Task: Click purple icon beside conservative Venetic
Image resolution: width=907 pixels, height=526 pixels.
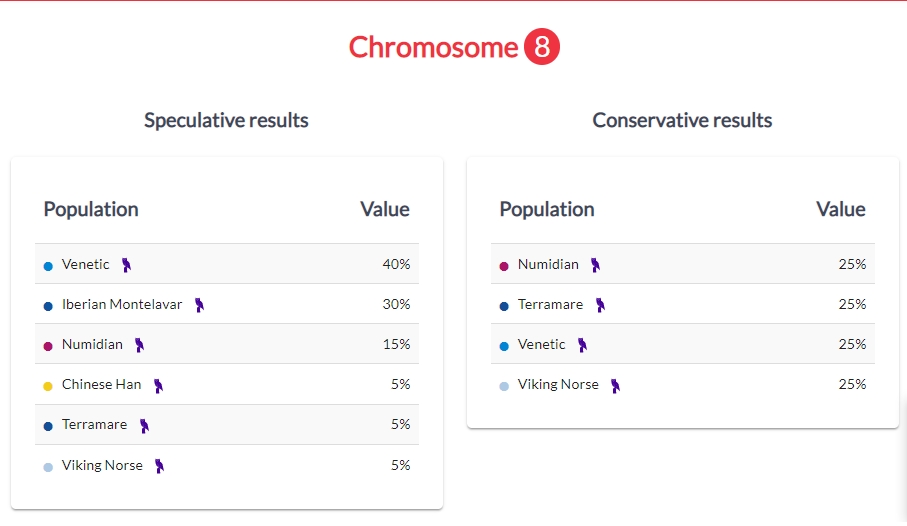Action: pos(582,345)
